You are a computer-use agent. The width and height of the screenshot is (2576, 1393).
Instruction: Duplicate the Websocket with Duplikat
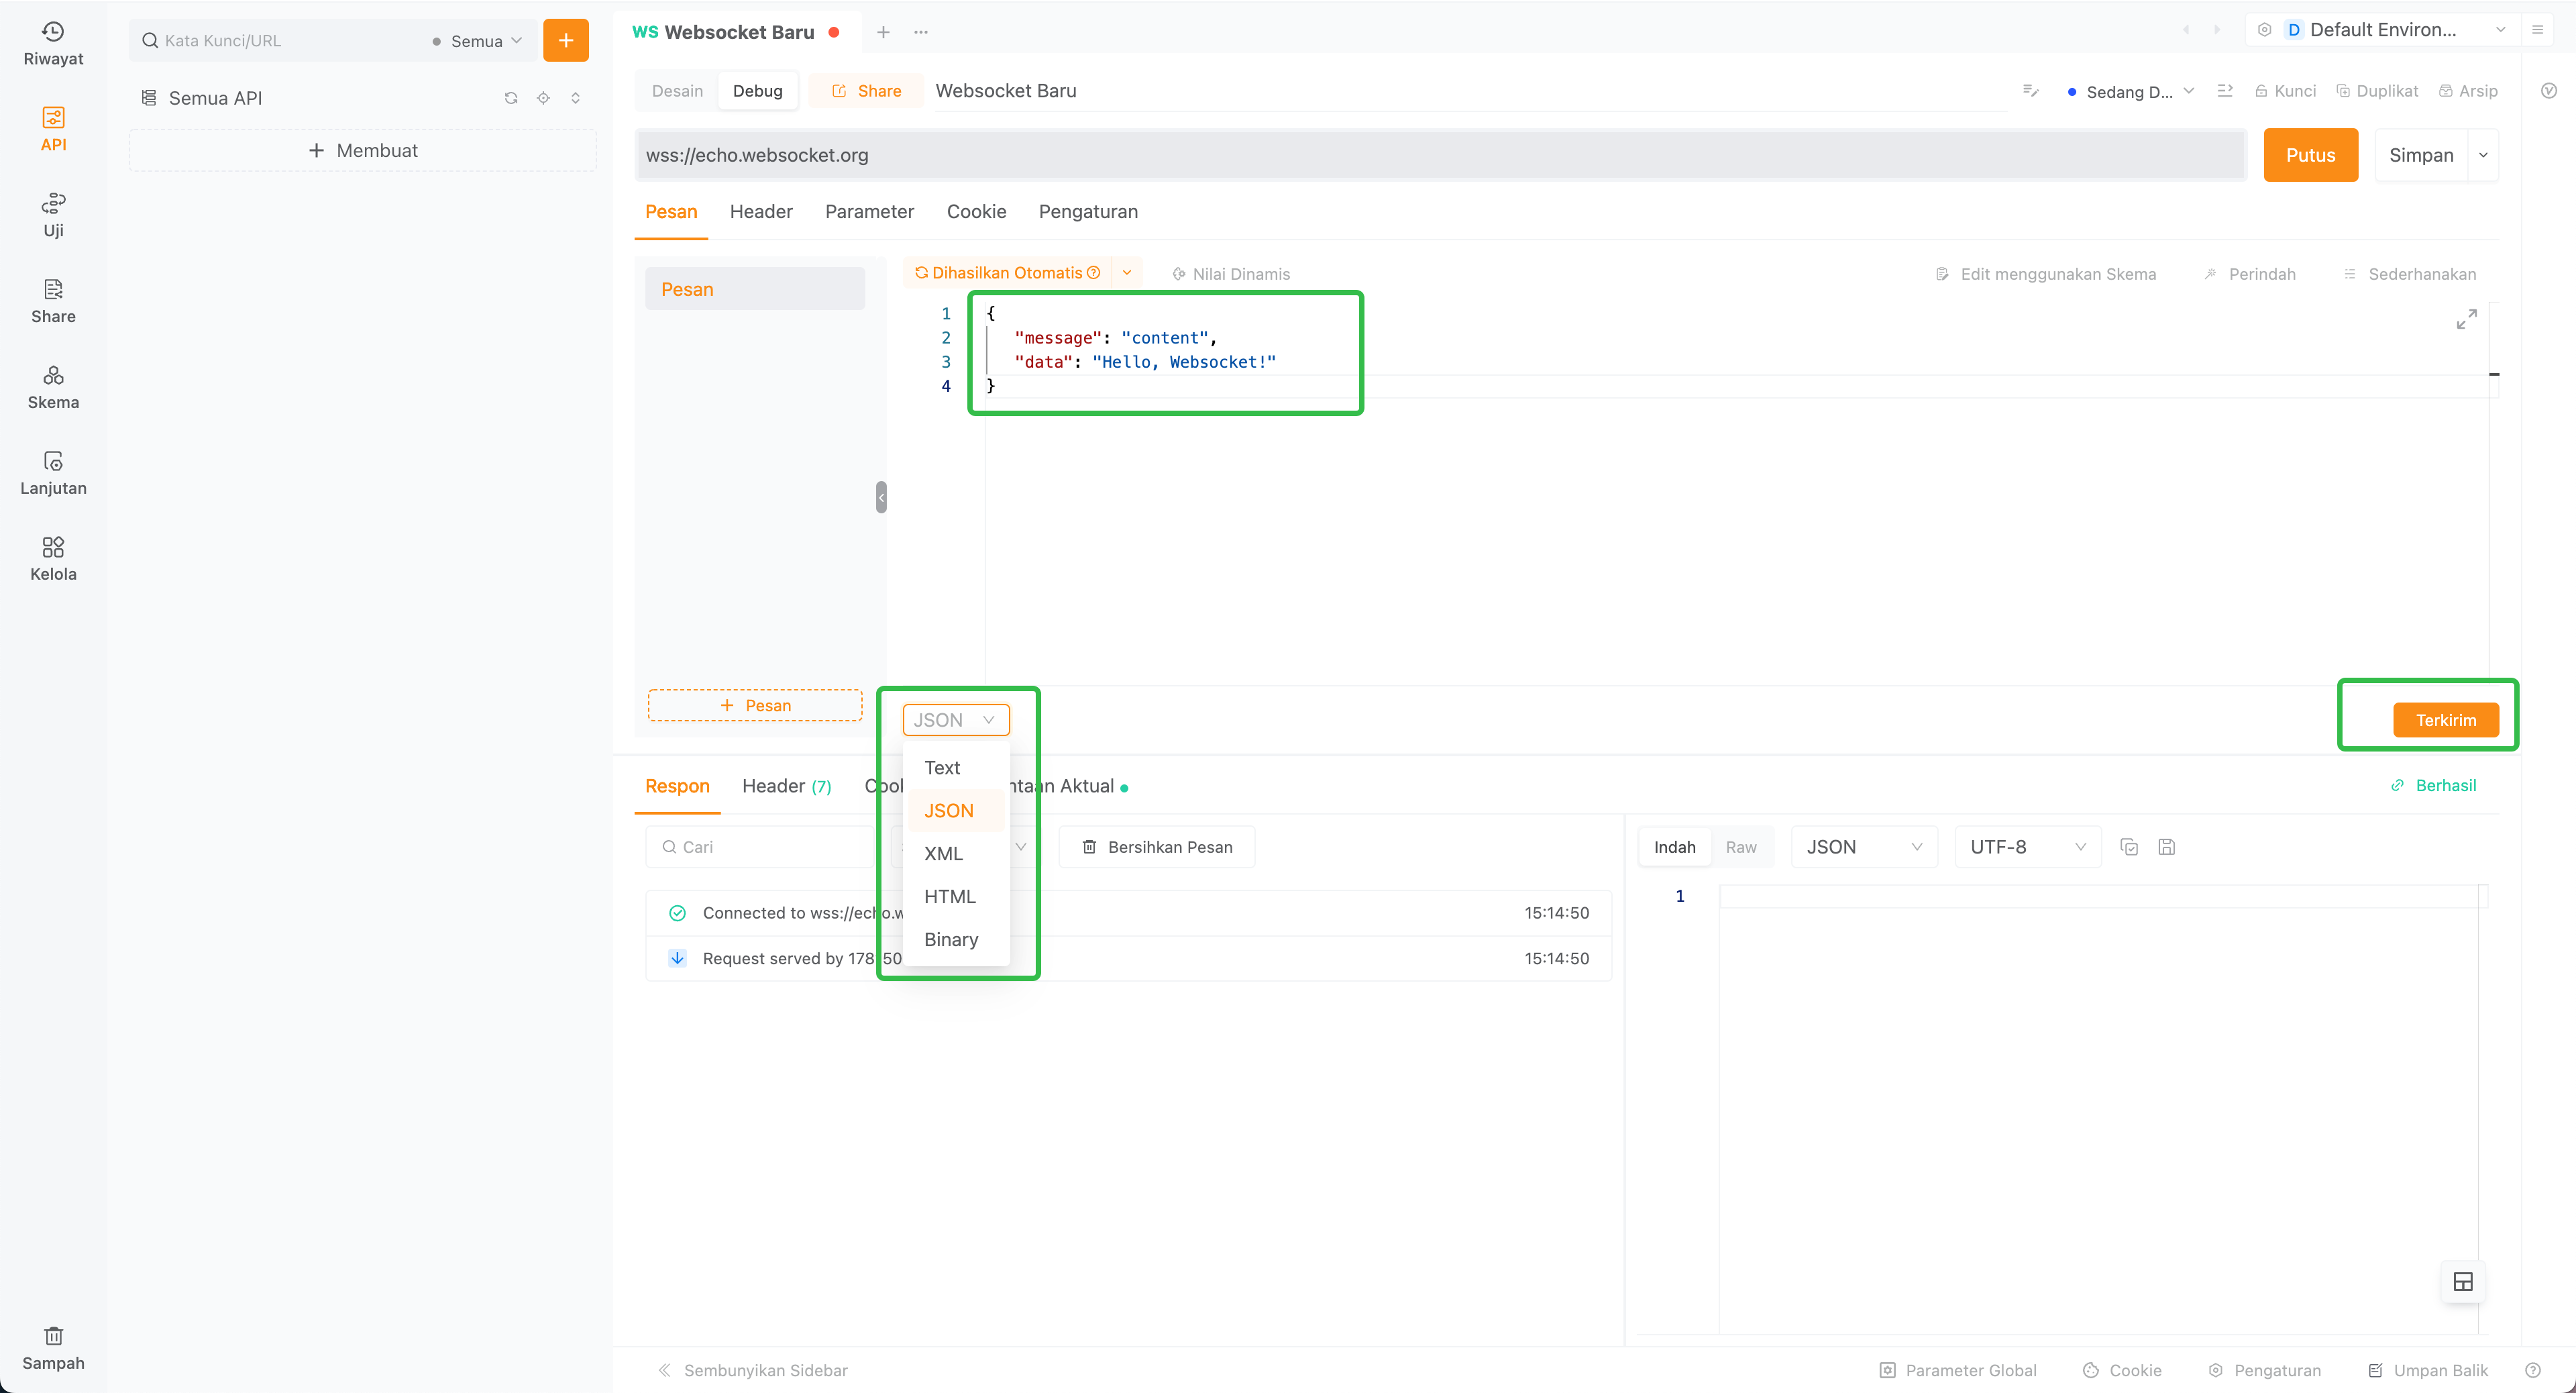coord(2377,91)
